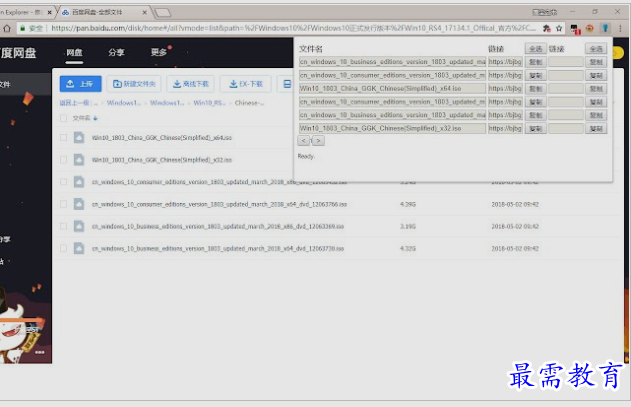The width and height of the screenshot is (631, 407).
Task: Click the 返回上一级 breadcrumb link
Action: click(x=76, y=103)
